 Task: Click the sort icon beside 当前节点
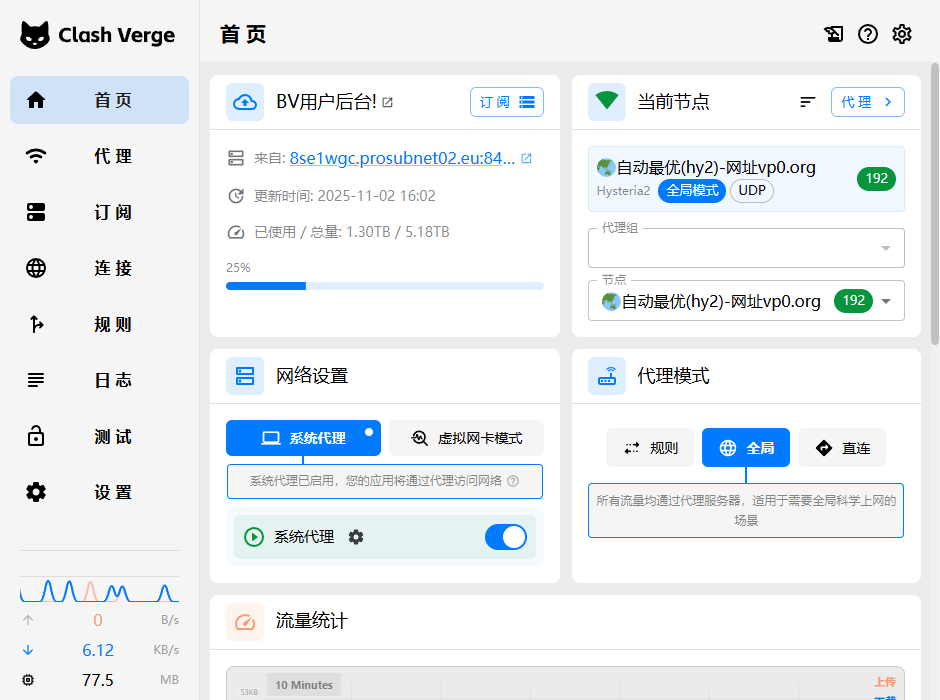(x=808, y=102)
